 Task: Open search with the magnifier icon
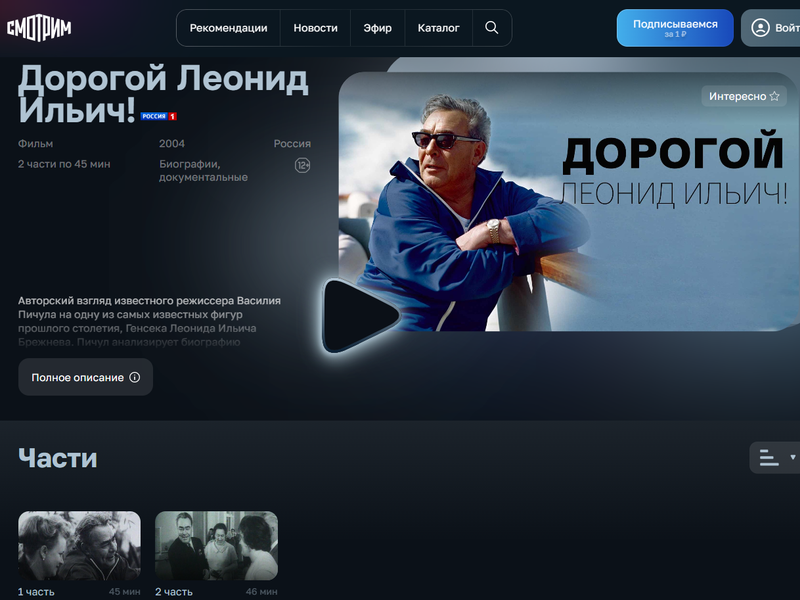pos(492,28)
